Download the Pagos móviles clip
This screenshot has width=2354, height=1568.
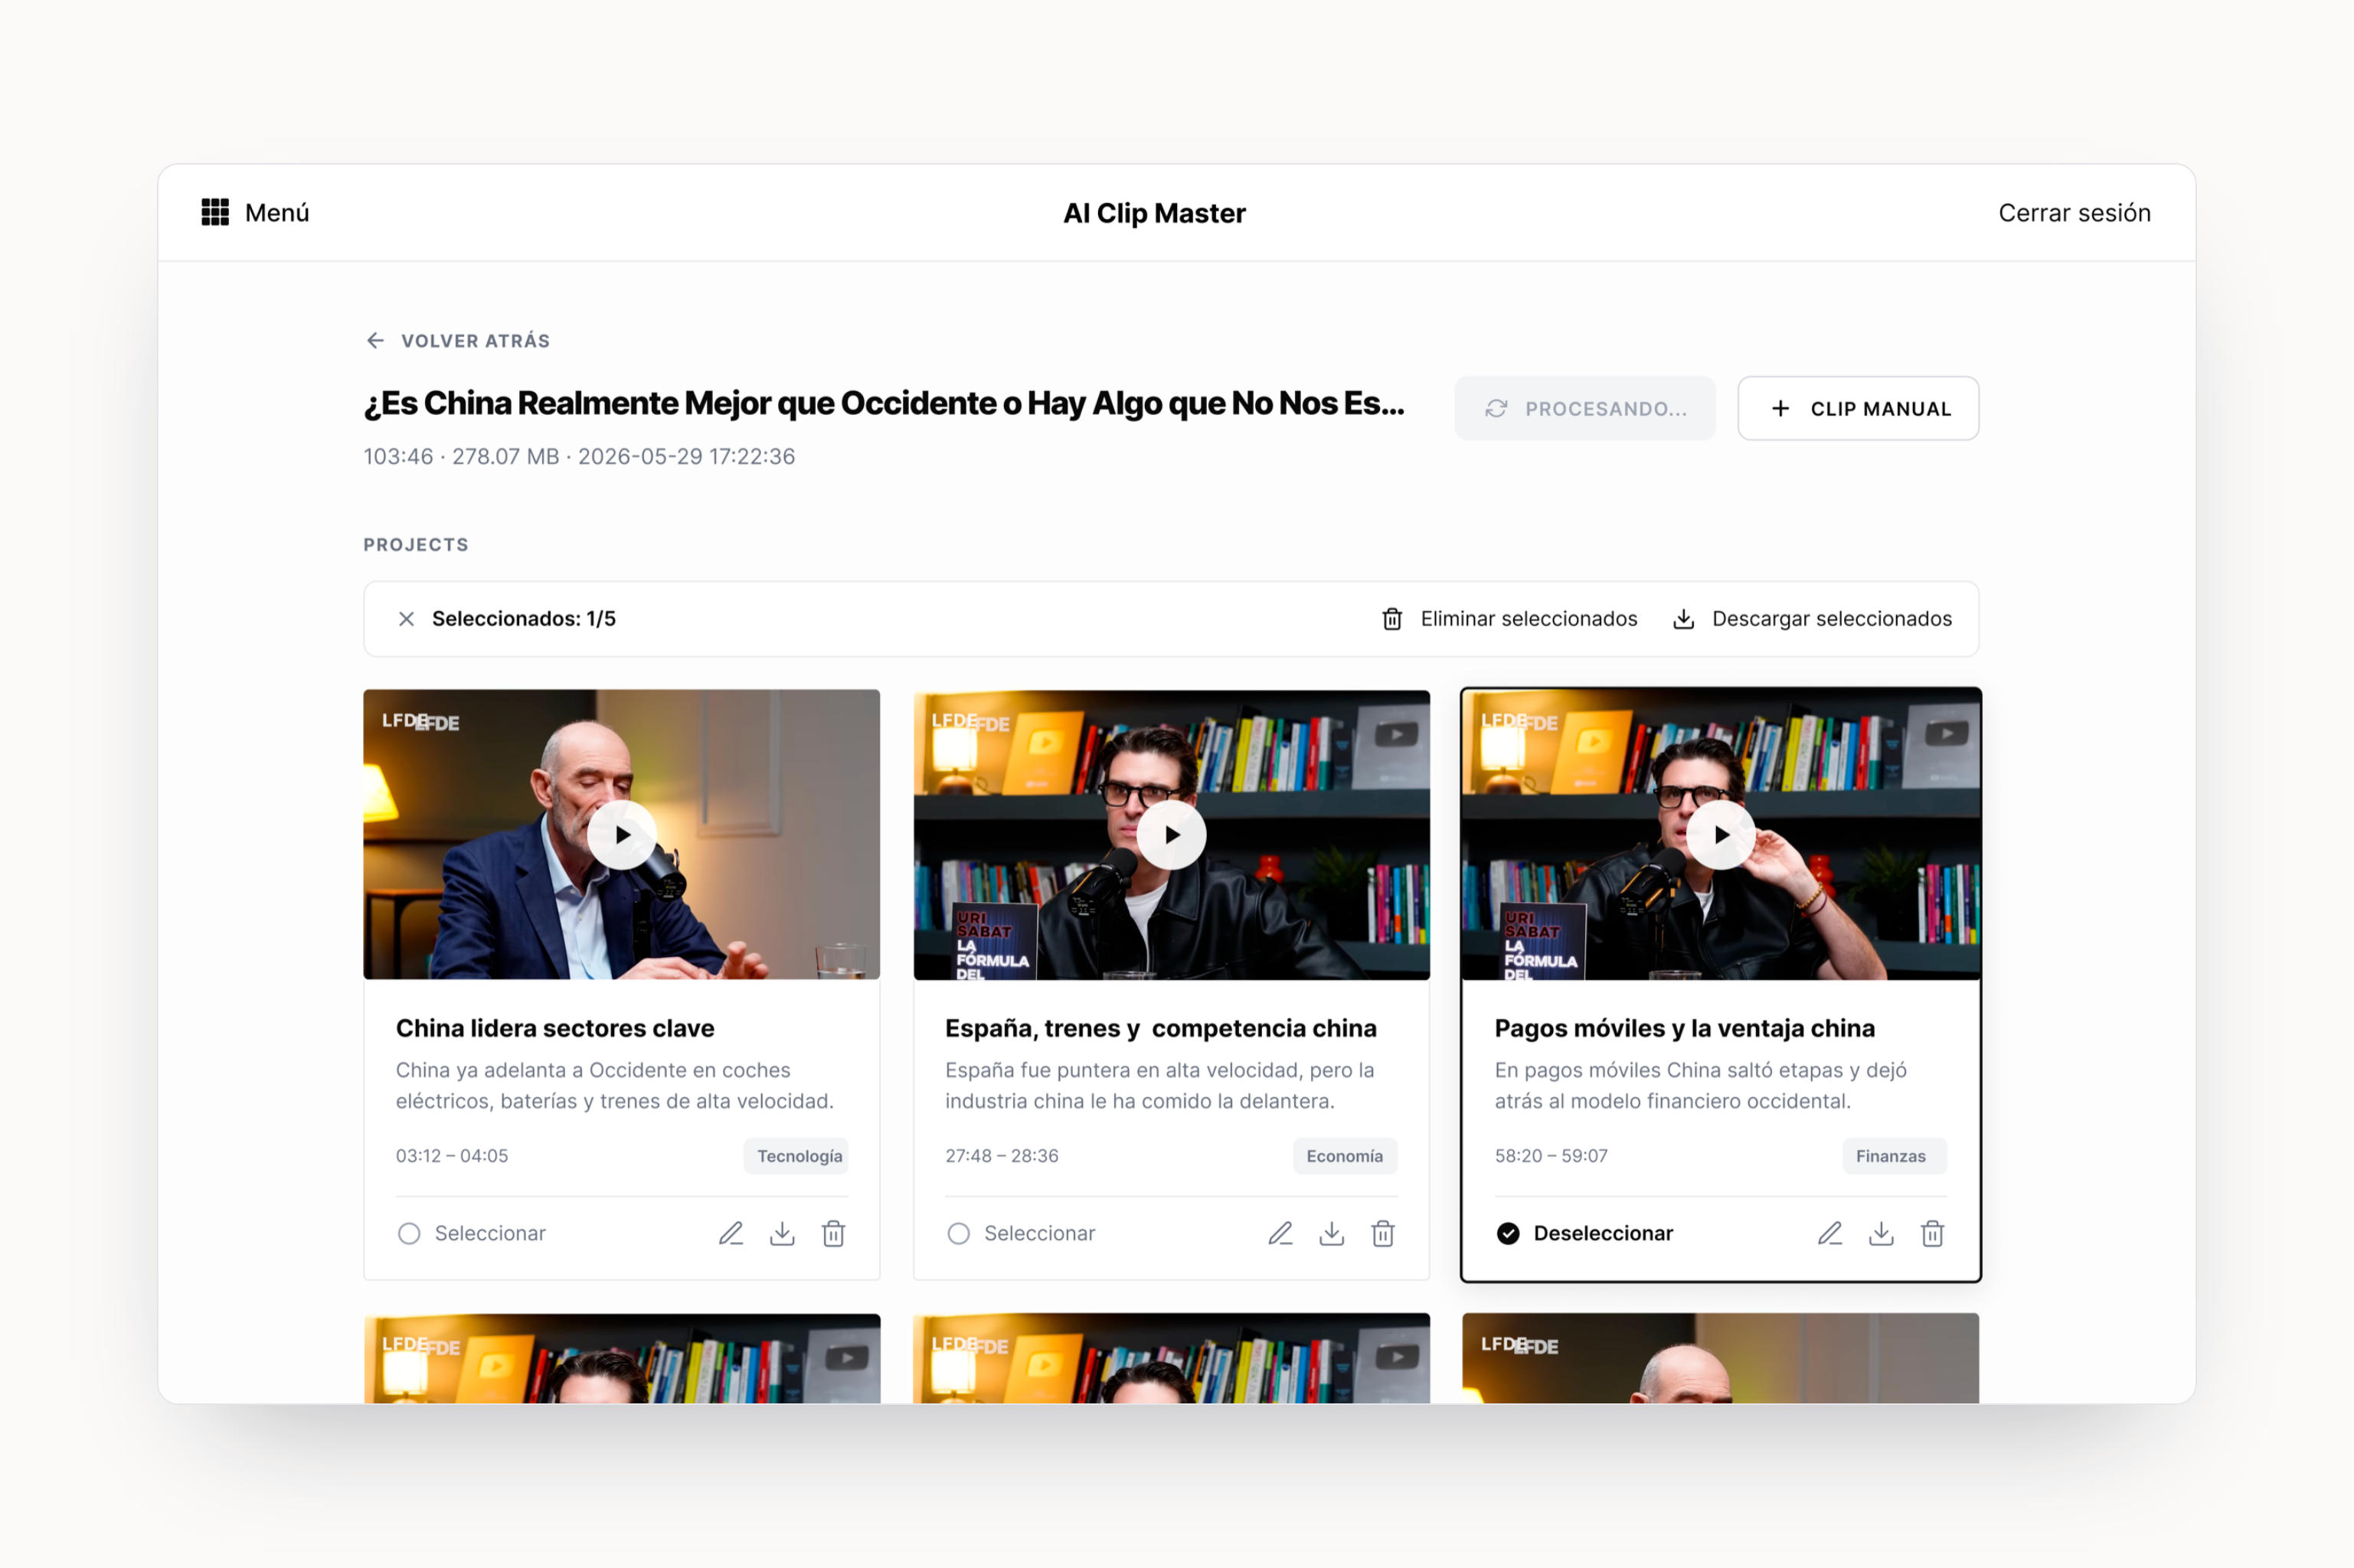point(1880,1233)
